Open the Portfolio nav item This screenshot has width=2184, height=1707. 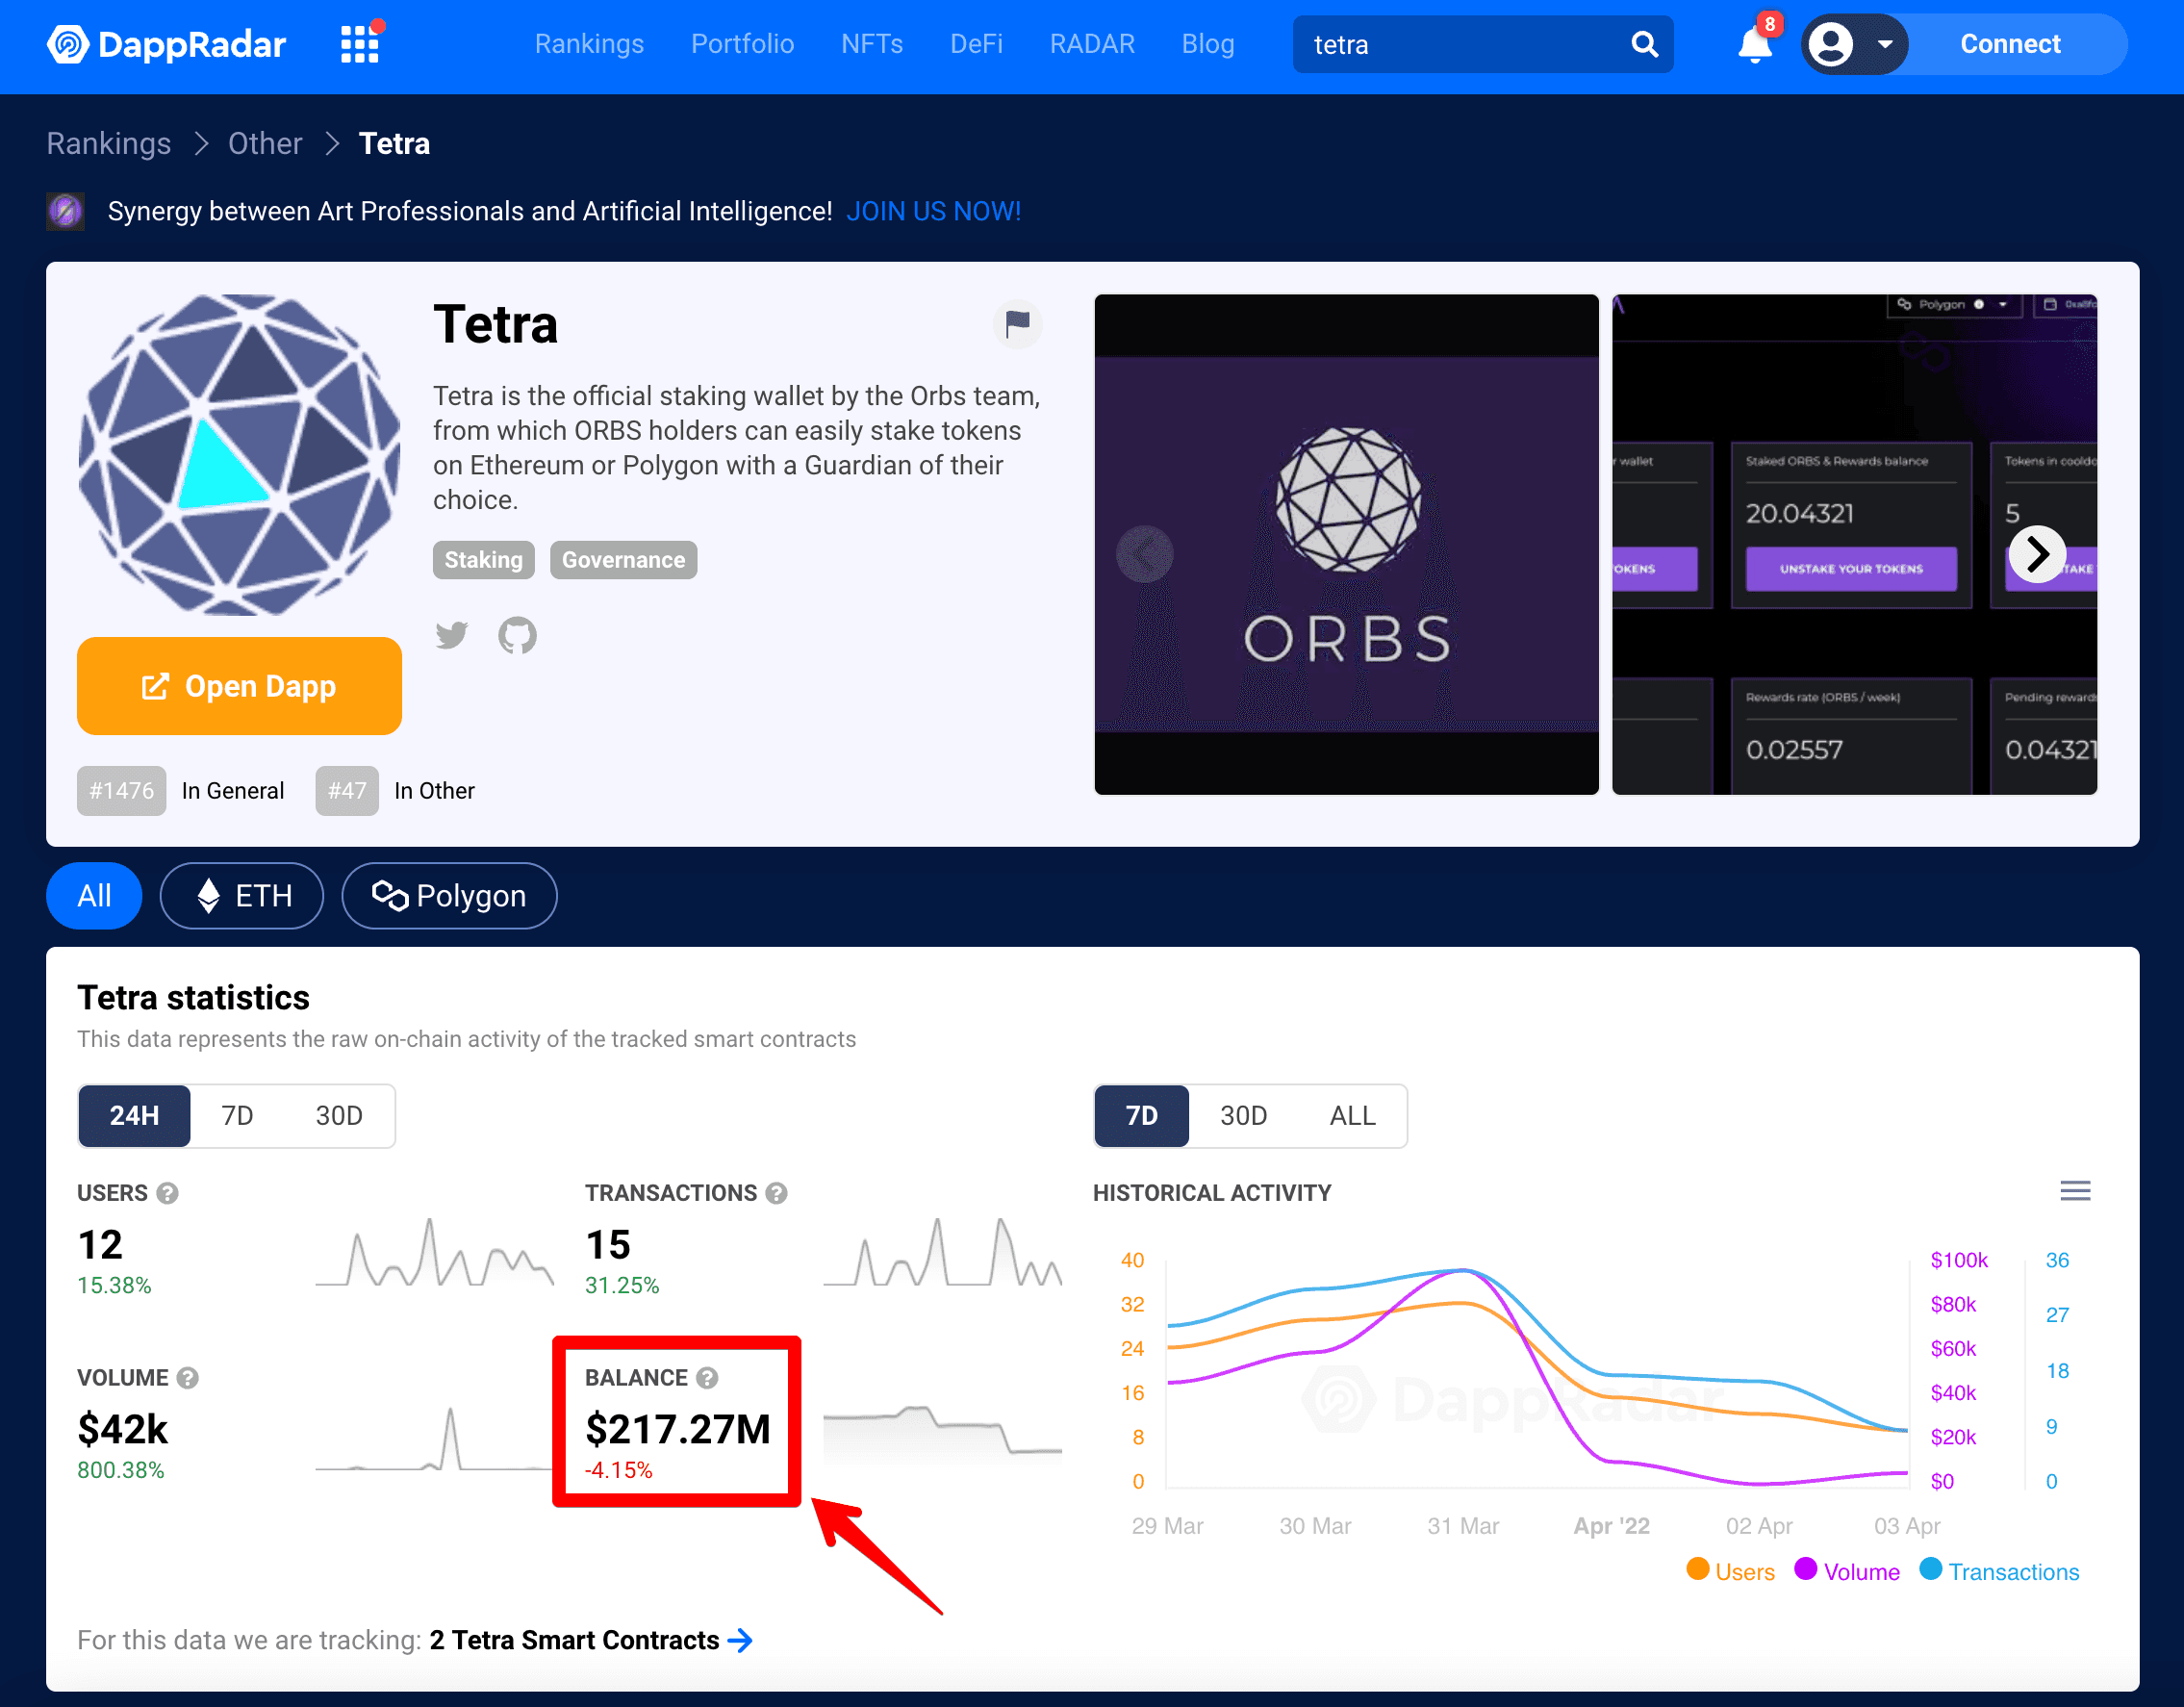742,44
